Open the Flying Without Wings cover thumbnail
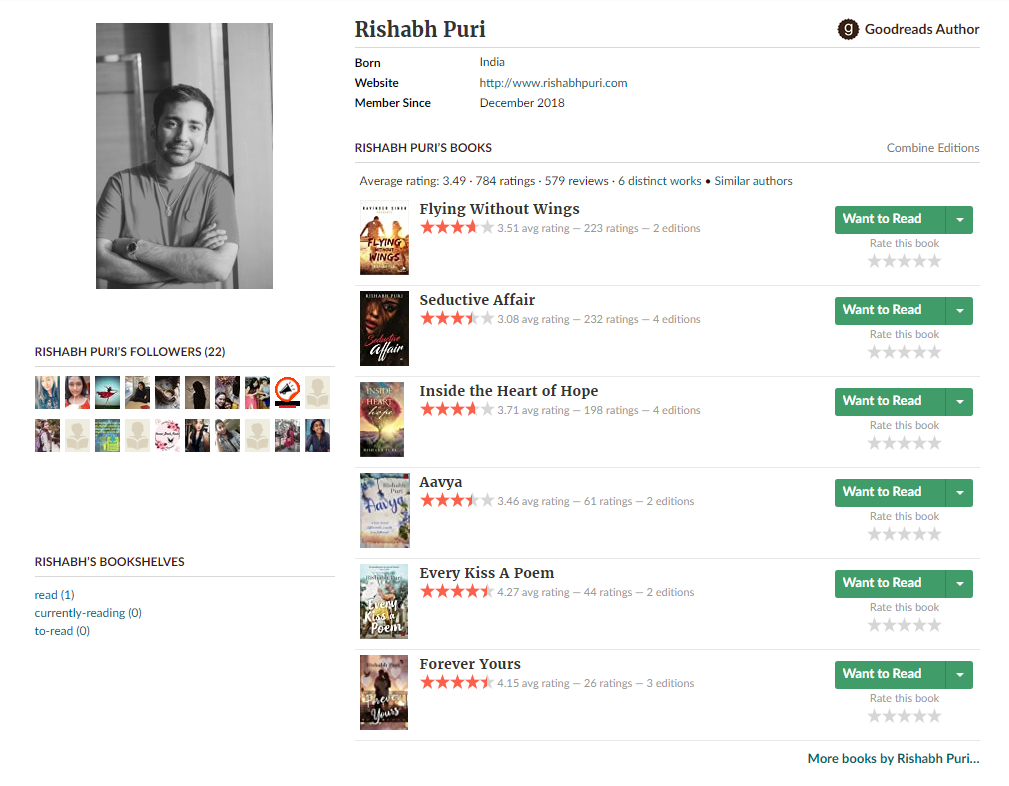Screen dimensions: 1009x786 (x=383, y=237)
